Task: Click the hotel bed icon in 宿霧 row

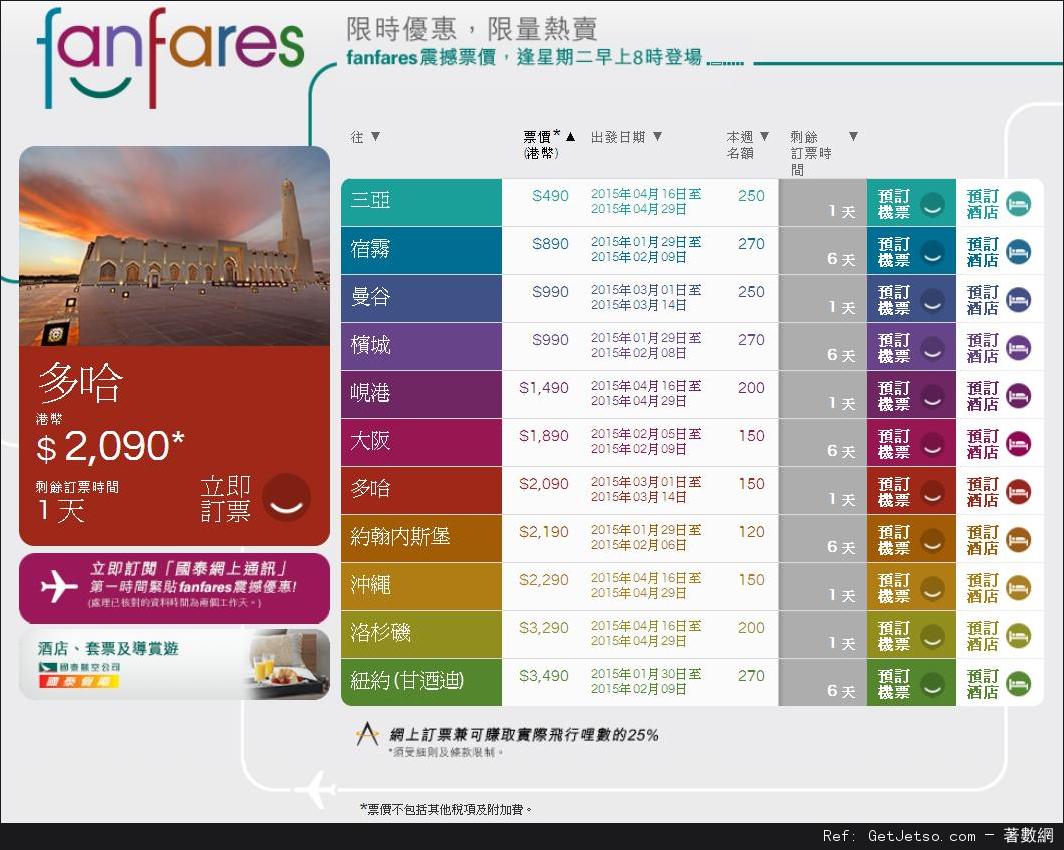Action: (1018, 252)
